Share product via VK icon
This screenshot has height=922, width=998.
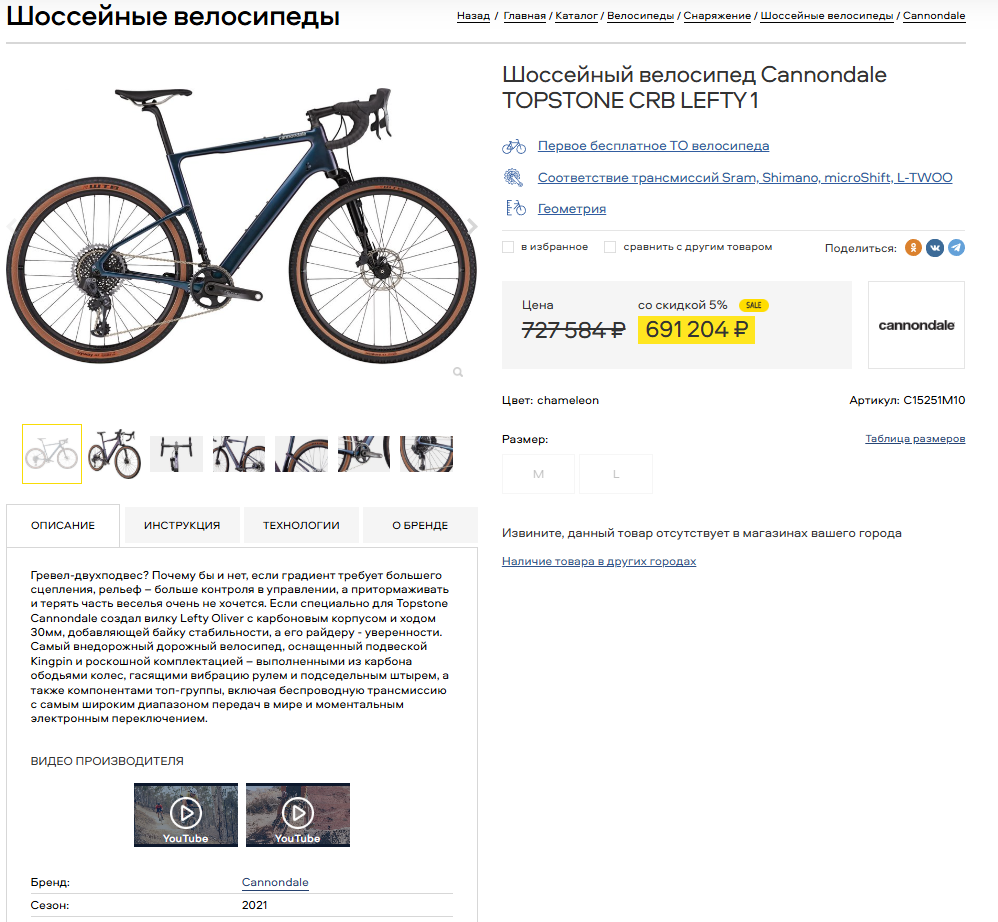pyautogui.click(x=935, y=248)
